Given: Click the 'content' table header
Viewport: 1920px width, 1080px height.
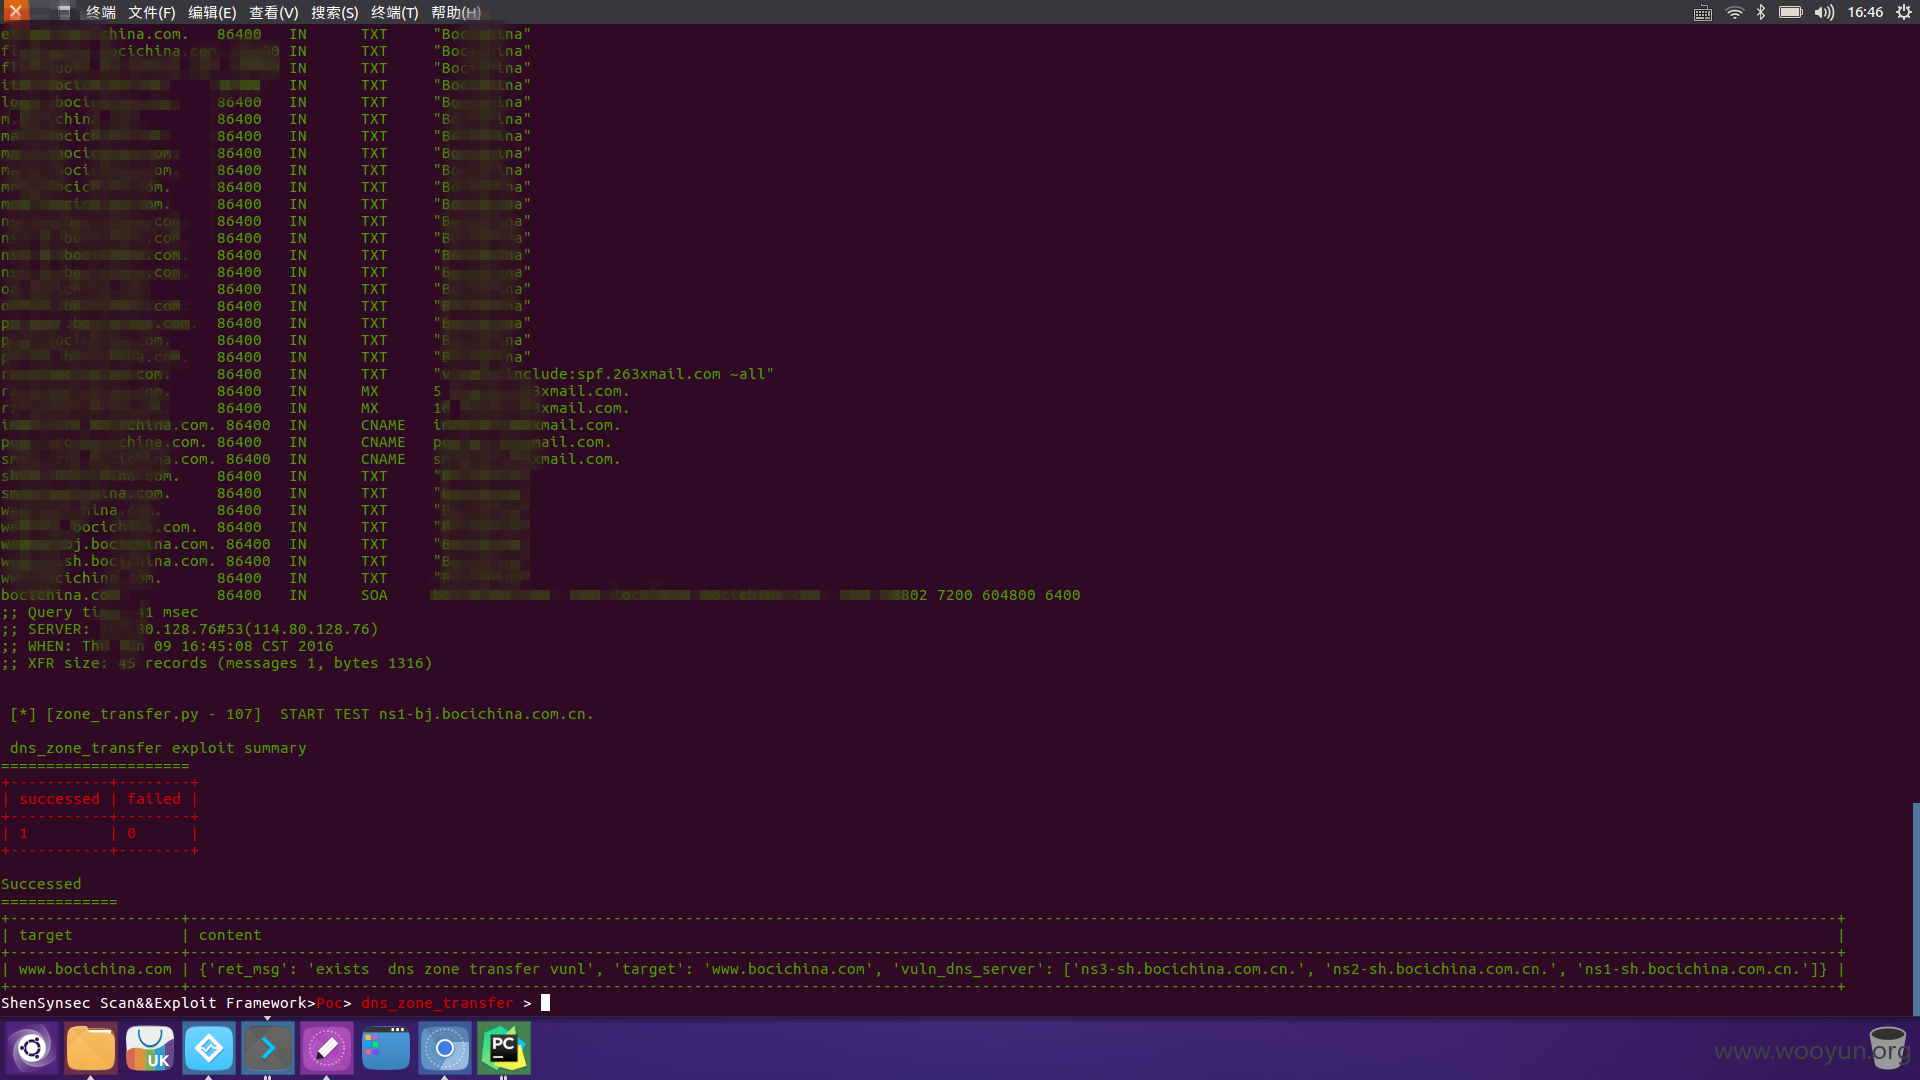Looking at the screenshot, I should [x=230, y=934].
